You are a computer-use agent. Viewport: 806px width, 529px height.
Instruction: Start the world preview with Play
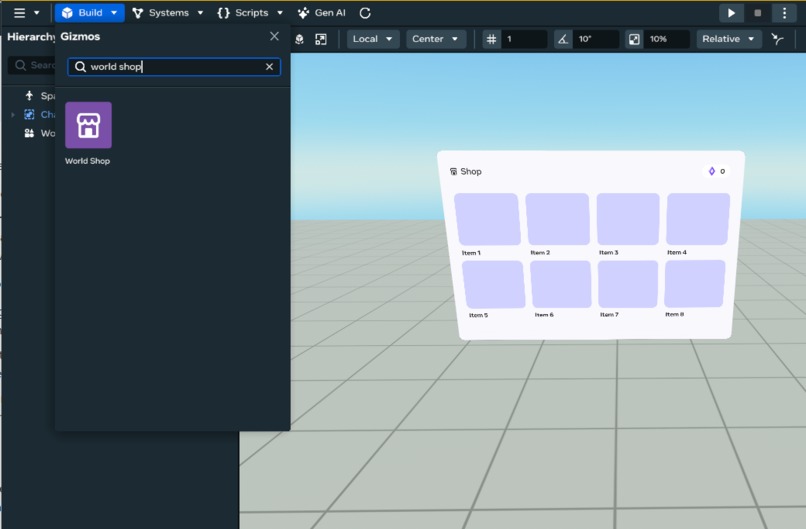point(731,13)
